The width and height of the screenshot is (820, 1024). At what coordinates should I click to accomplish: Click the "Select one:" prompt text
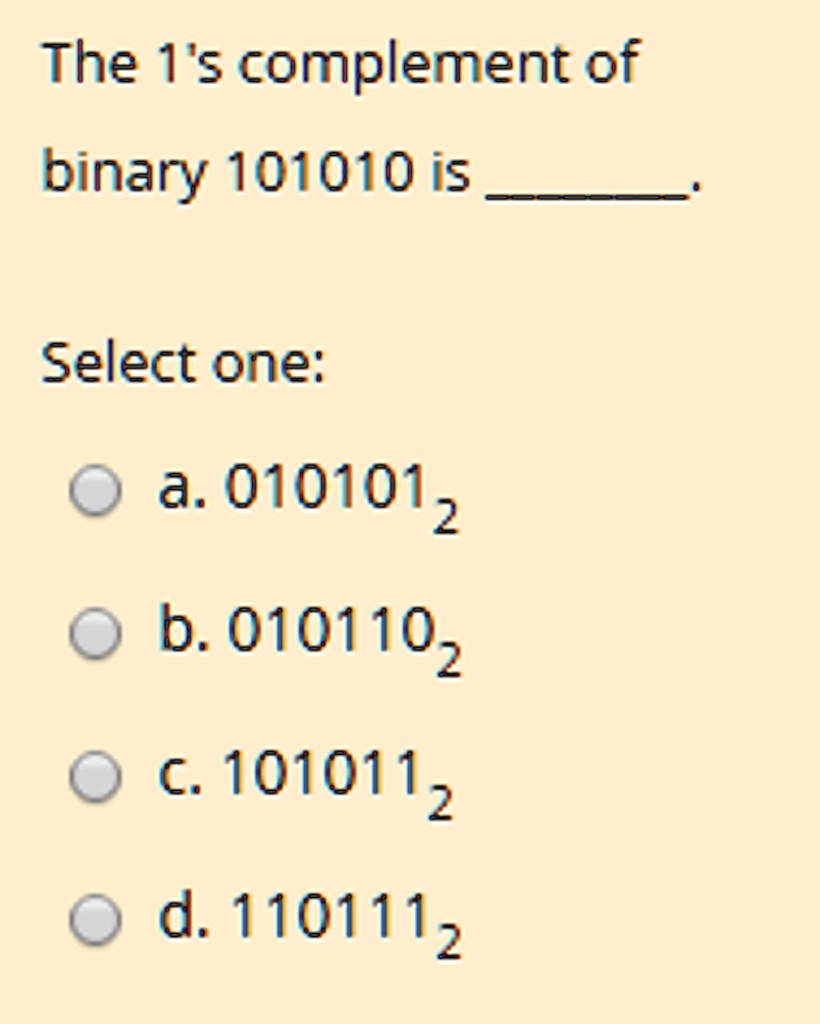183,363
